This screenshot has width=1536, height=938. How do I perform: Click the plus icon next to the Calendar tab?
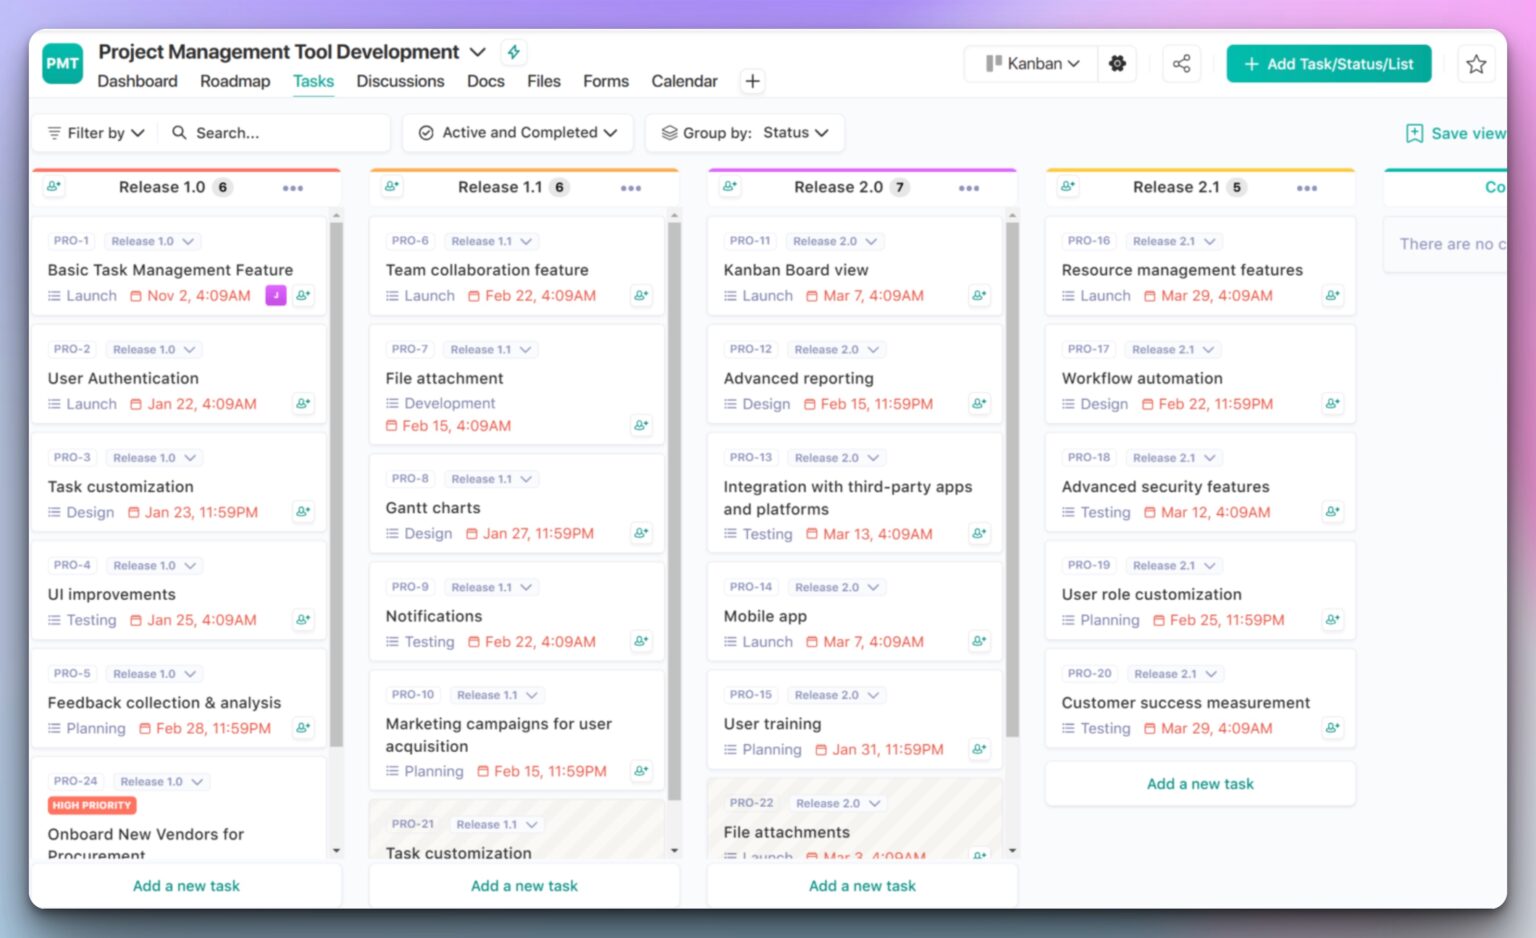tap(752, 81)
